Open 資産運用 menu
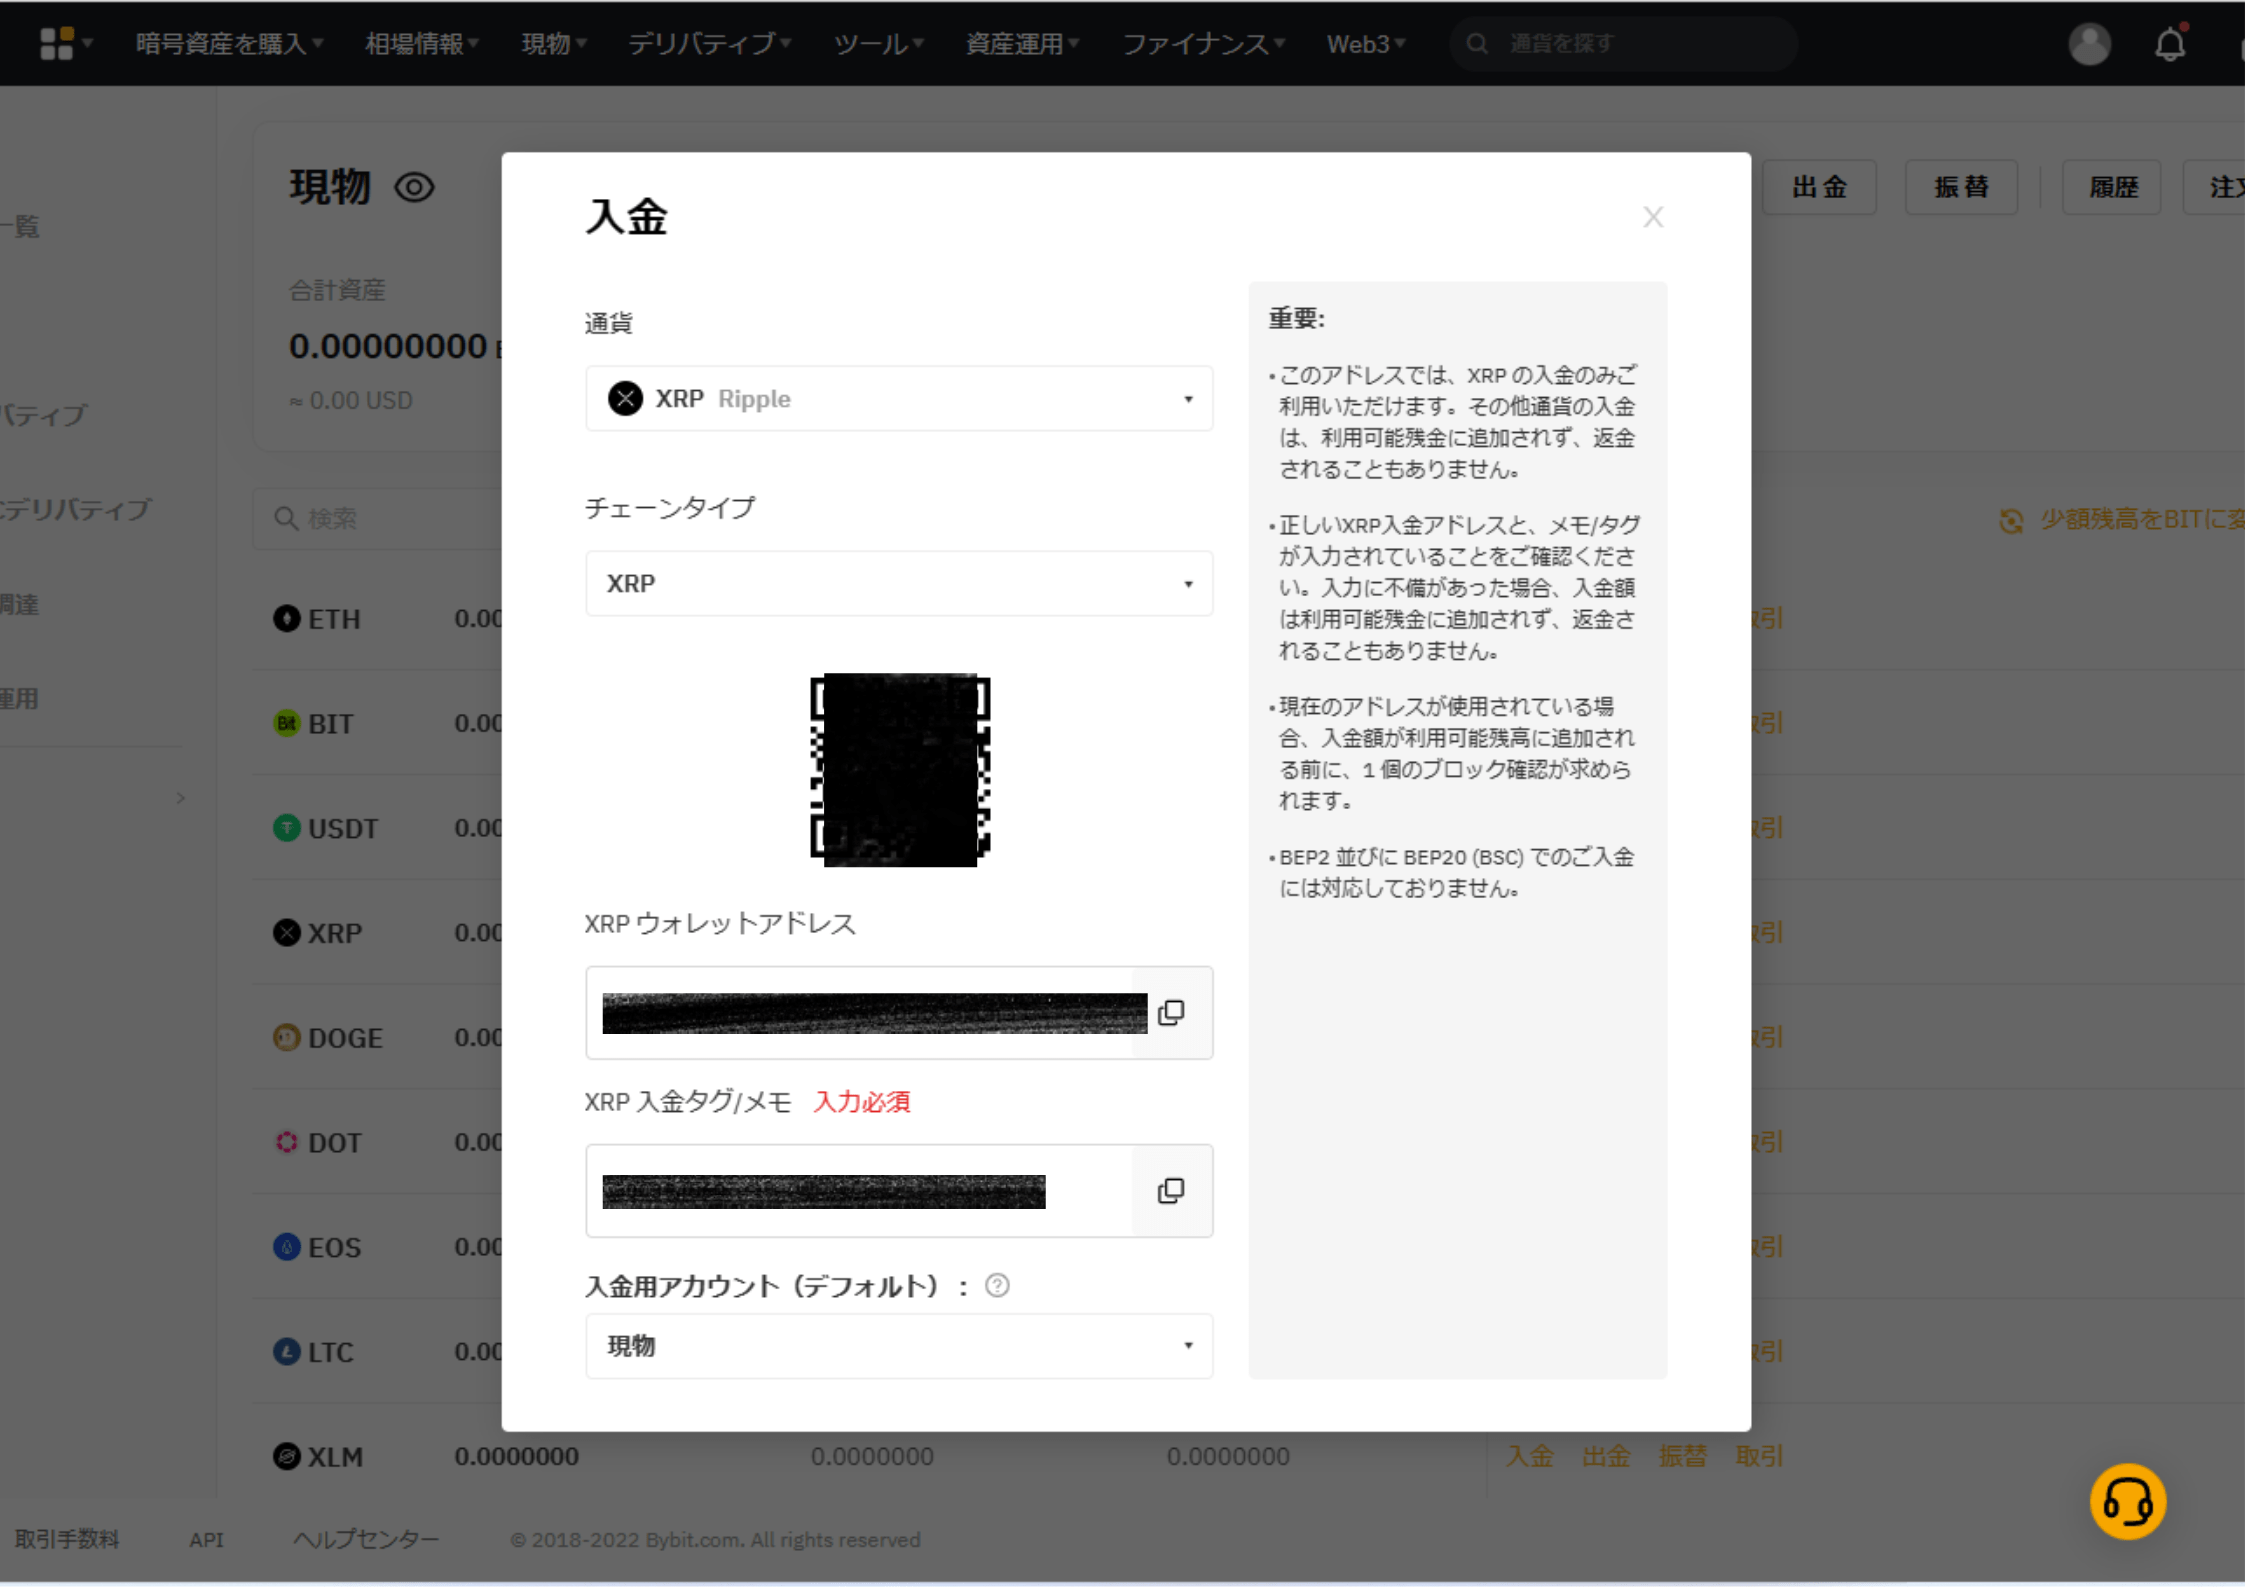Screen dimensions: 2245x1587 1021,43
